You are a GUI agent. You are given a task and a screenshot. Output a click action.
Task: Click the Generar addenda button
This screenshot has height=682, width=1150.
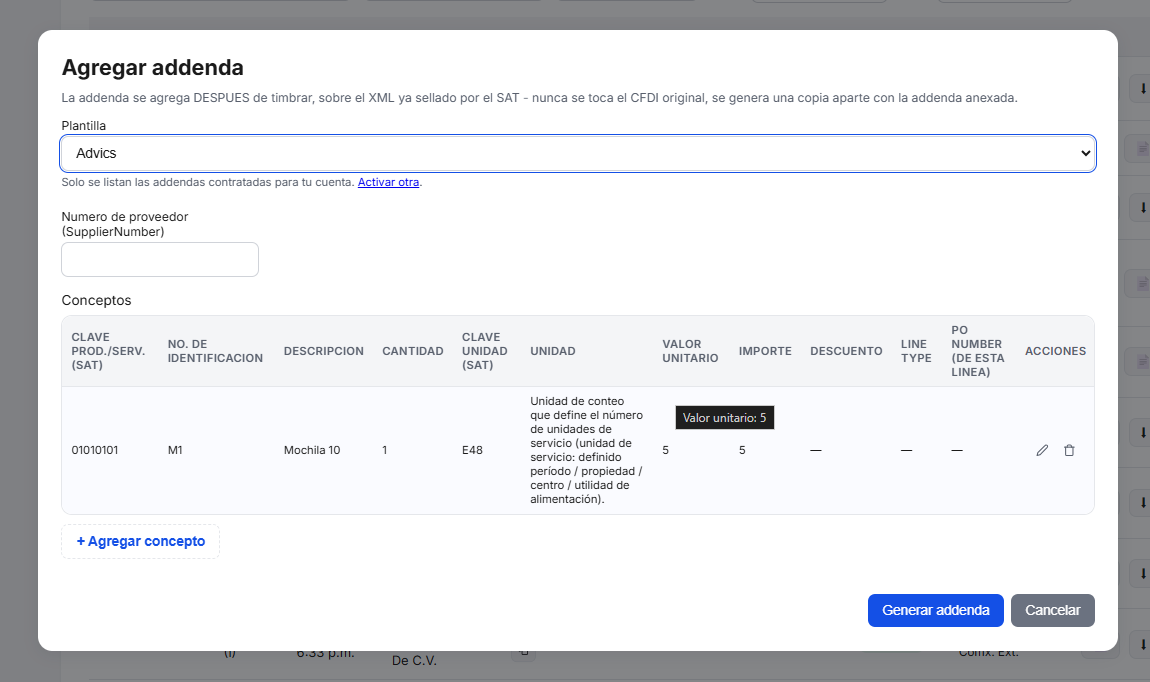[x=935, y=610]
